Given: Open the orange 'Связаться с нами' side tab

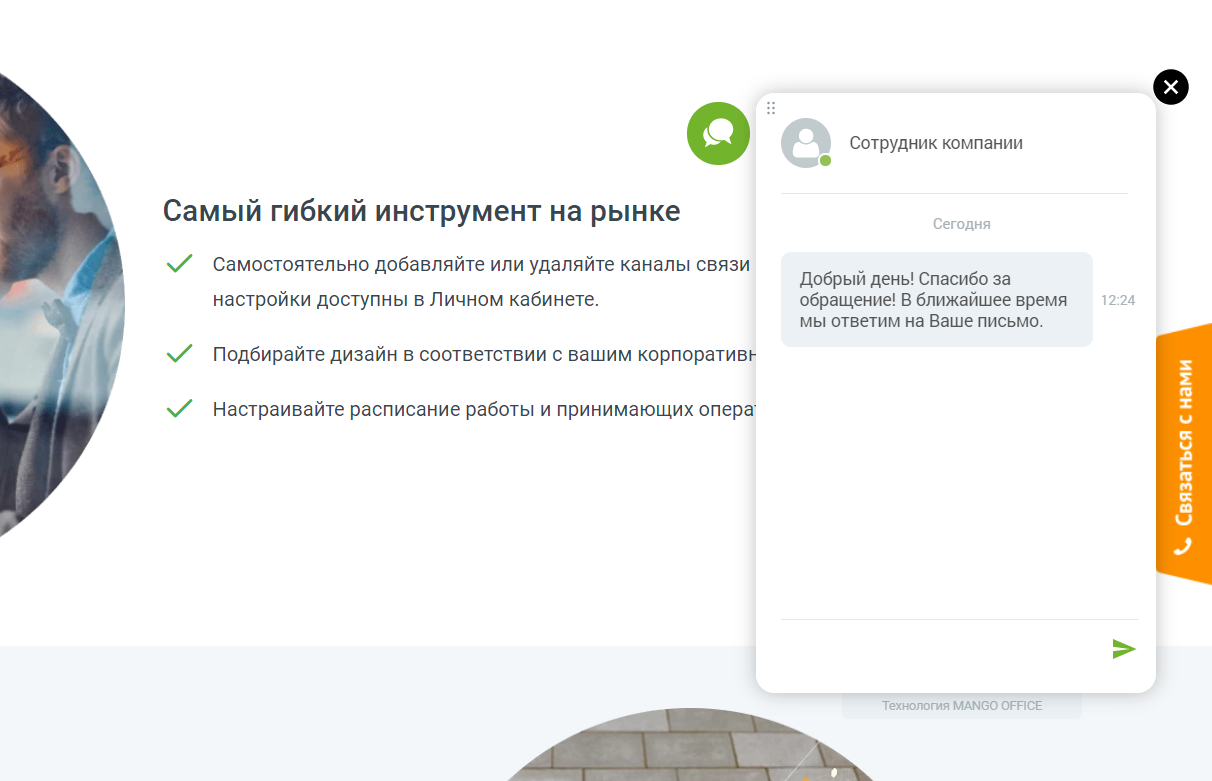Looking at the screenshot, I should (1184, 453).
